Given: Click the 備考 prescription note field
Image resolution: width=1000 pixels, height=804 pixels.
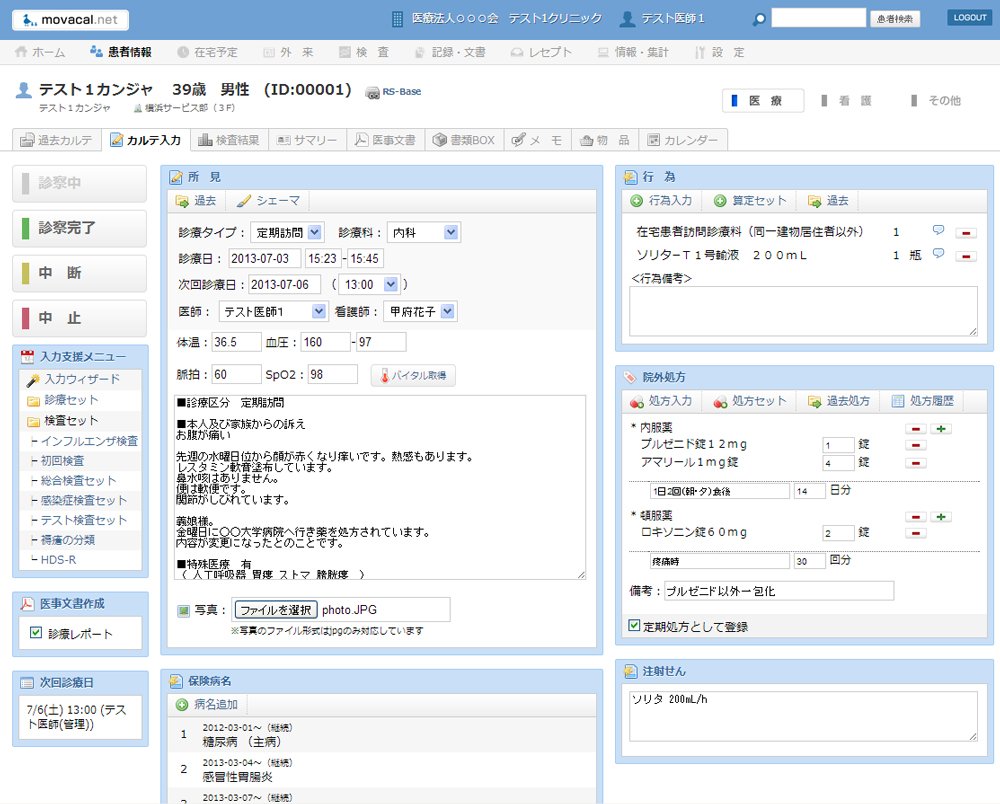Looking at the screenshot, I should (x=779, y=591).
